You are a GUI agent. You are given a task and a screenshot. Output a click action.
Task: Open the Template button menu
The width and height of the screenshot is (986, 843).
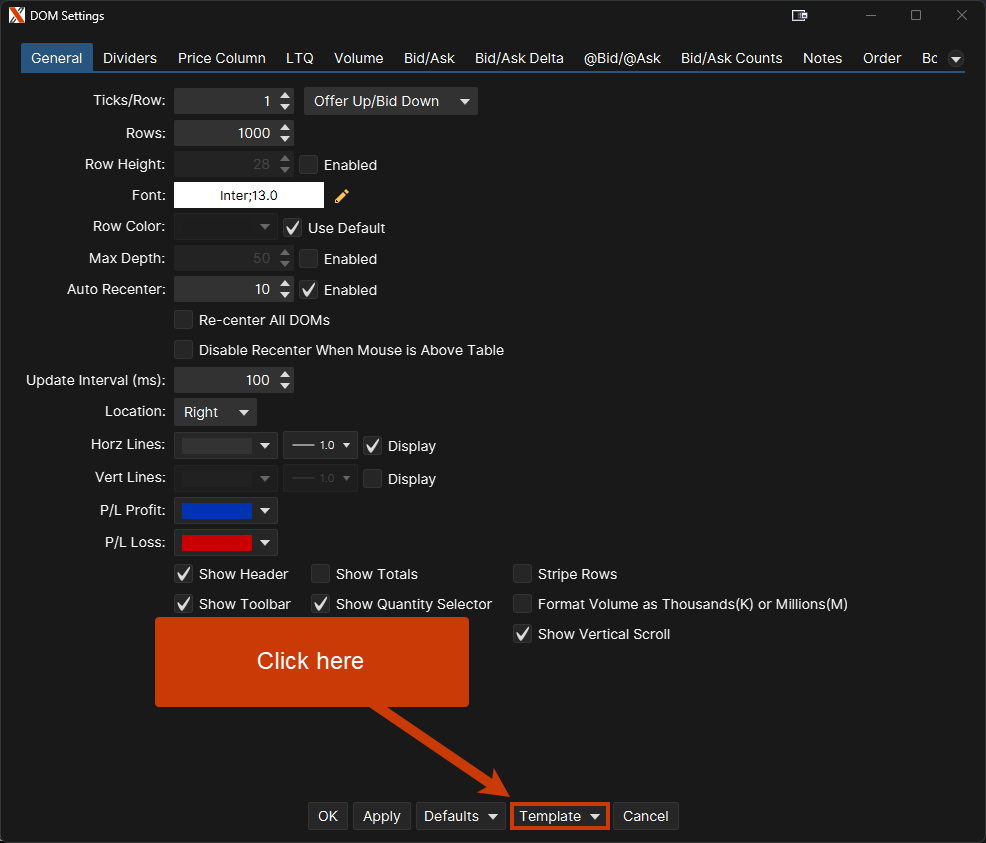[559, 816]
